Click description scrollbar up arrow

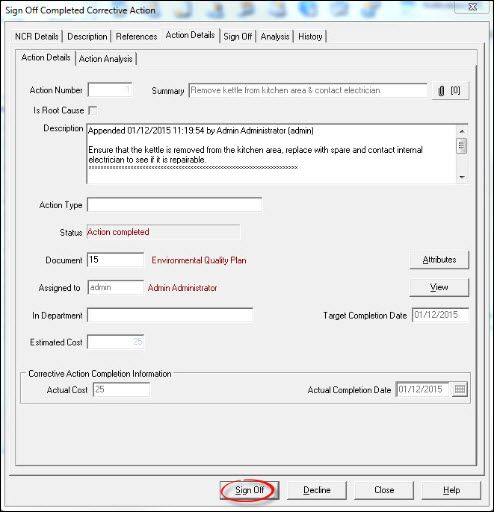click(x=462, y=131)
